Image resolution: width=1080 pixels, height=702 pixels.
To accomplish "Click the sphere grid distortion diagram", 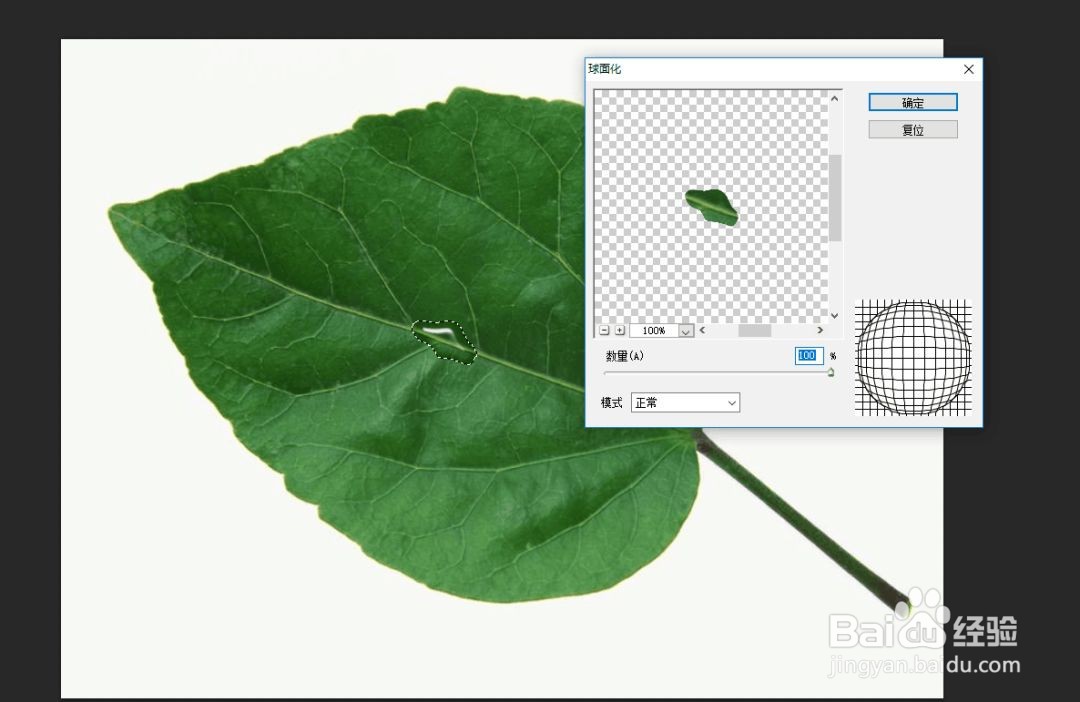I will pyautogui.click(x=913, y=357).
